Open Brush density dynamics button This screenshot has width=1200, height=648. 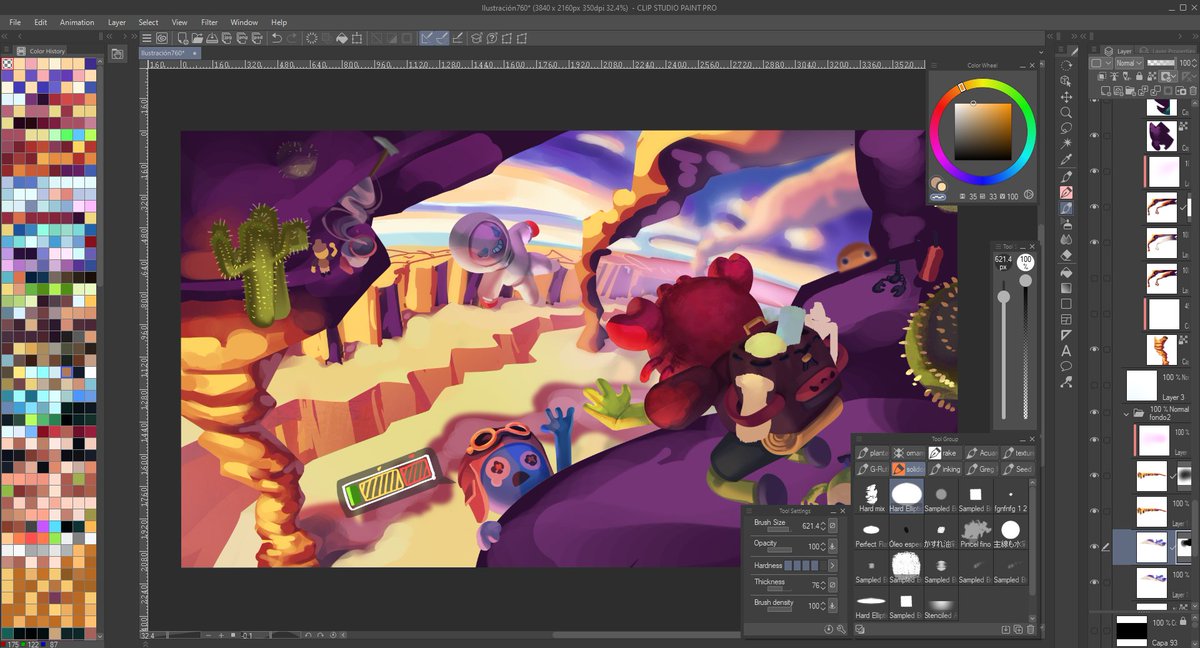[833, 605]
